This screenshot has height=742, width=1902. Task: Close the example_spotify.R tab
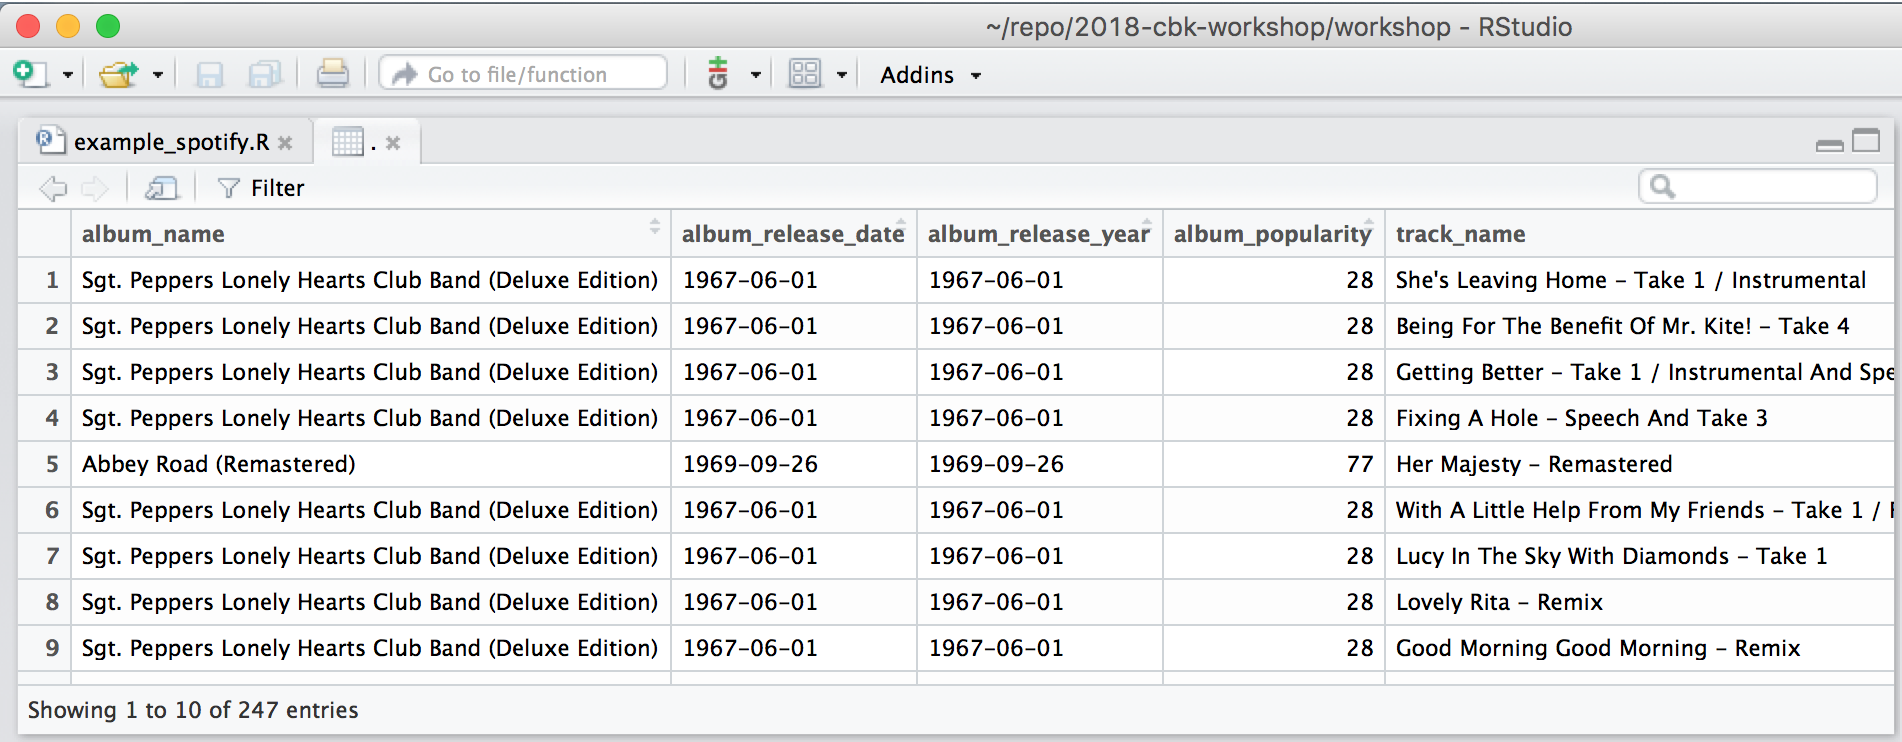tap(286, 143)
